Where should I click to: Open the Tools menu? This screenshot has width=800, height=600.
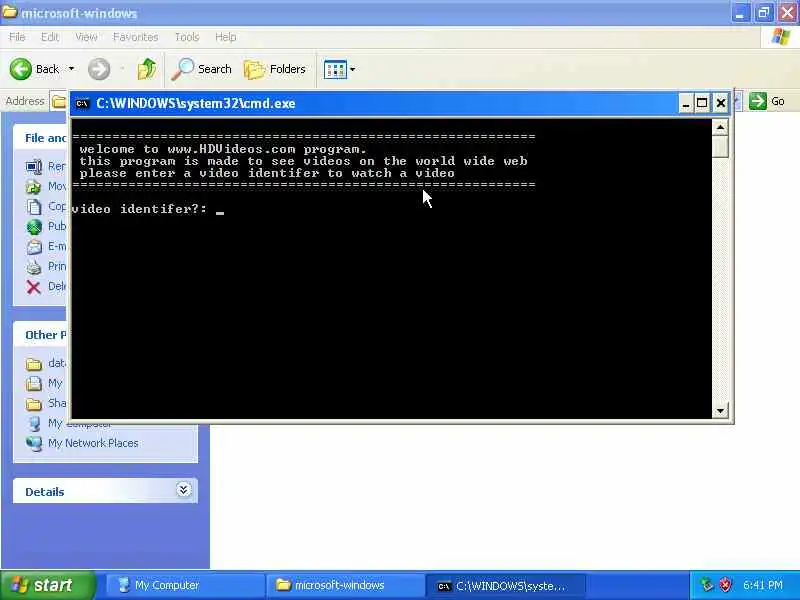tap(187, 37)
